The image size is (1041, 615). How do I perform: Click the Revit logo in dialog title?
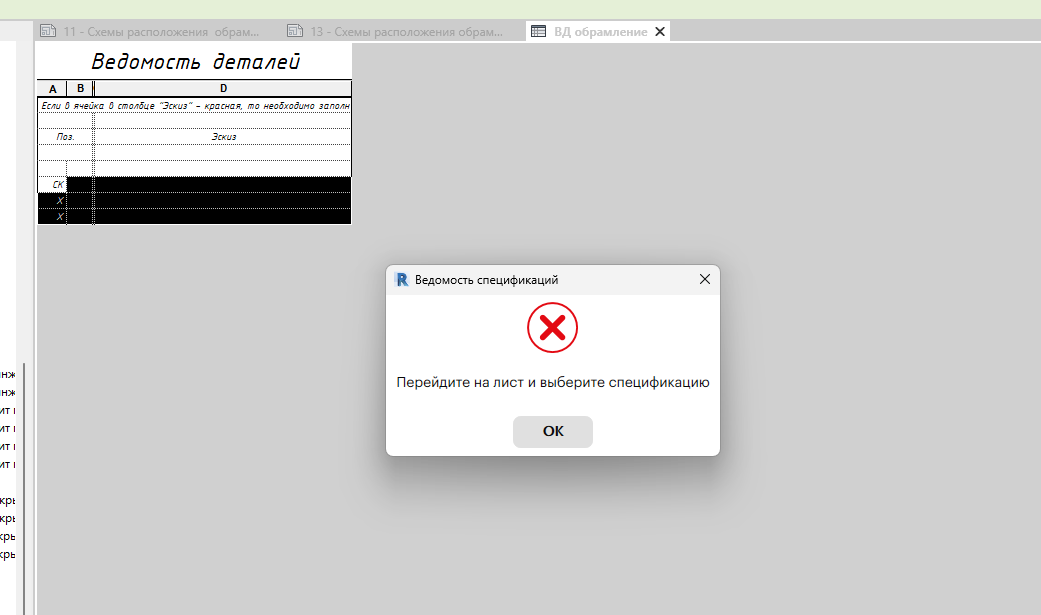pos(402,280)
